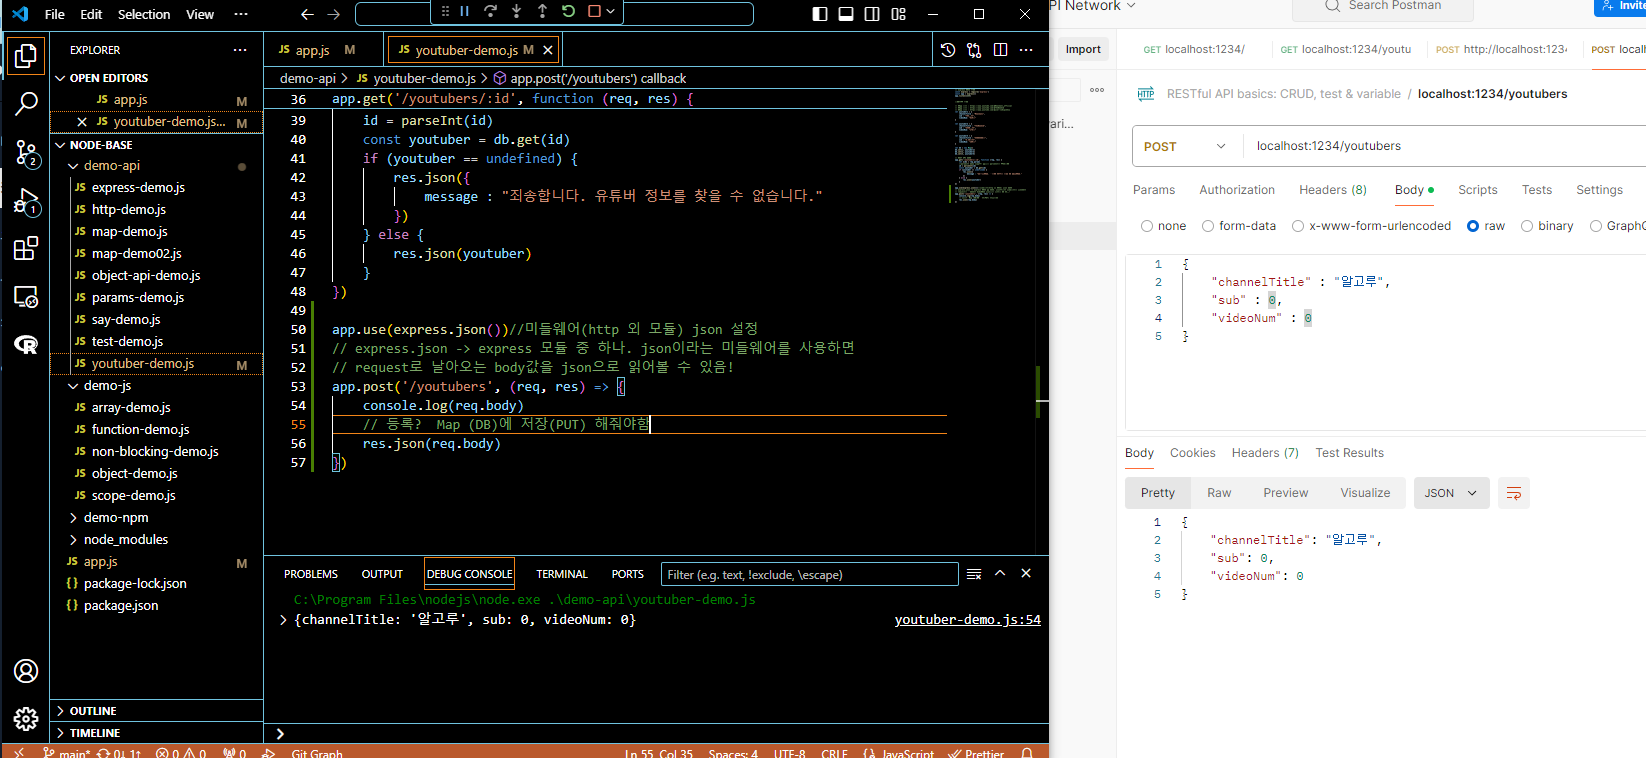This screenshot has height=758, width=1646.
Task: Pause the debug session
Action: point(465,11)
